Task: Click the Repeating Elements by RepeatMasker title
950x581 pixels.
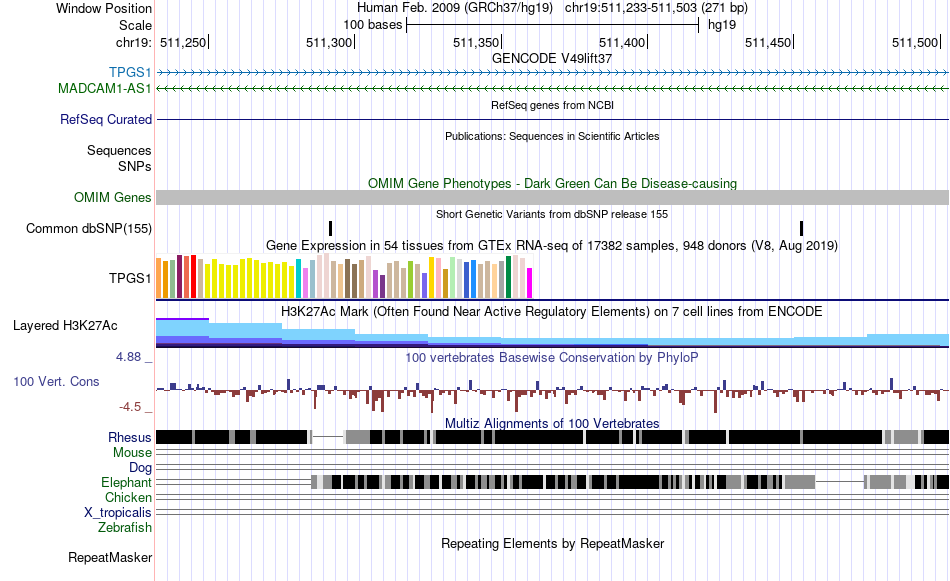Action: (552, 543)
